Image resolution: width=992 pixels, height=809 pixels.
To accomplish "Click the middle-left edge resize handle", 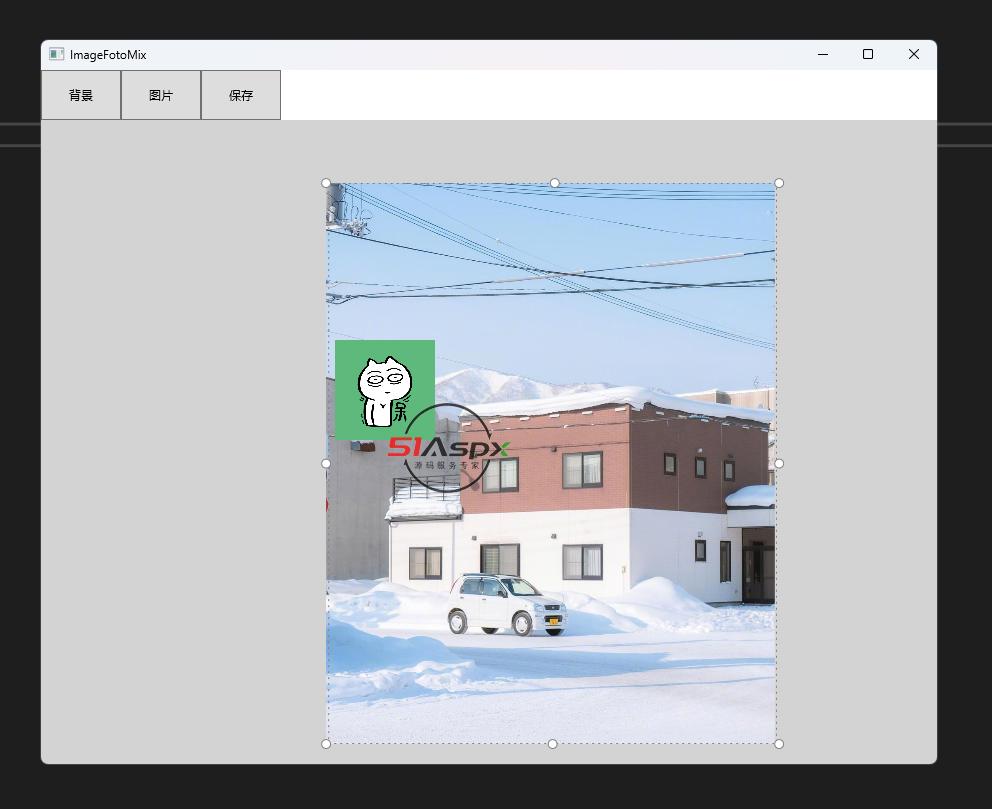I will (326, 463).
